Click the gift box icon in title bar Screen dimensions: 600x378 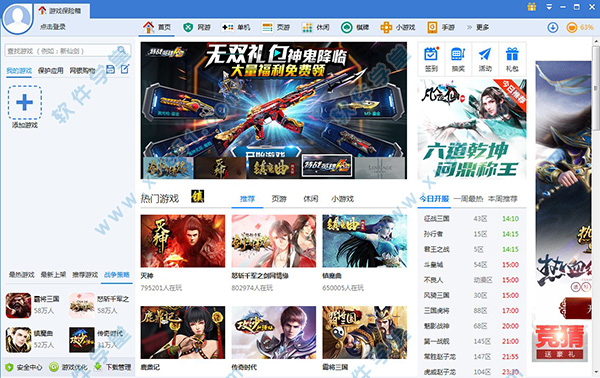pyautogui.click(x=532, y=7)
